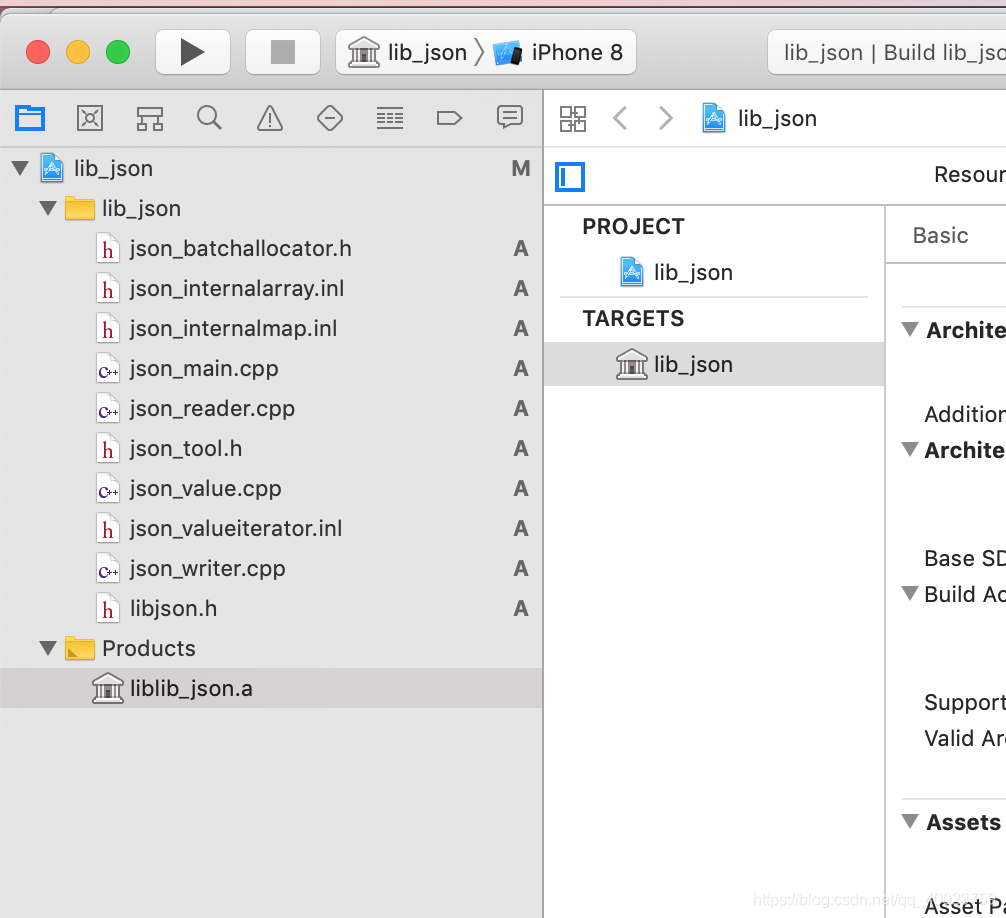1006x918 pixels.
Task: Open json_internalmap.inl
Action: click(271, 328)
